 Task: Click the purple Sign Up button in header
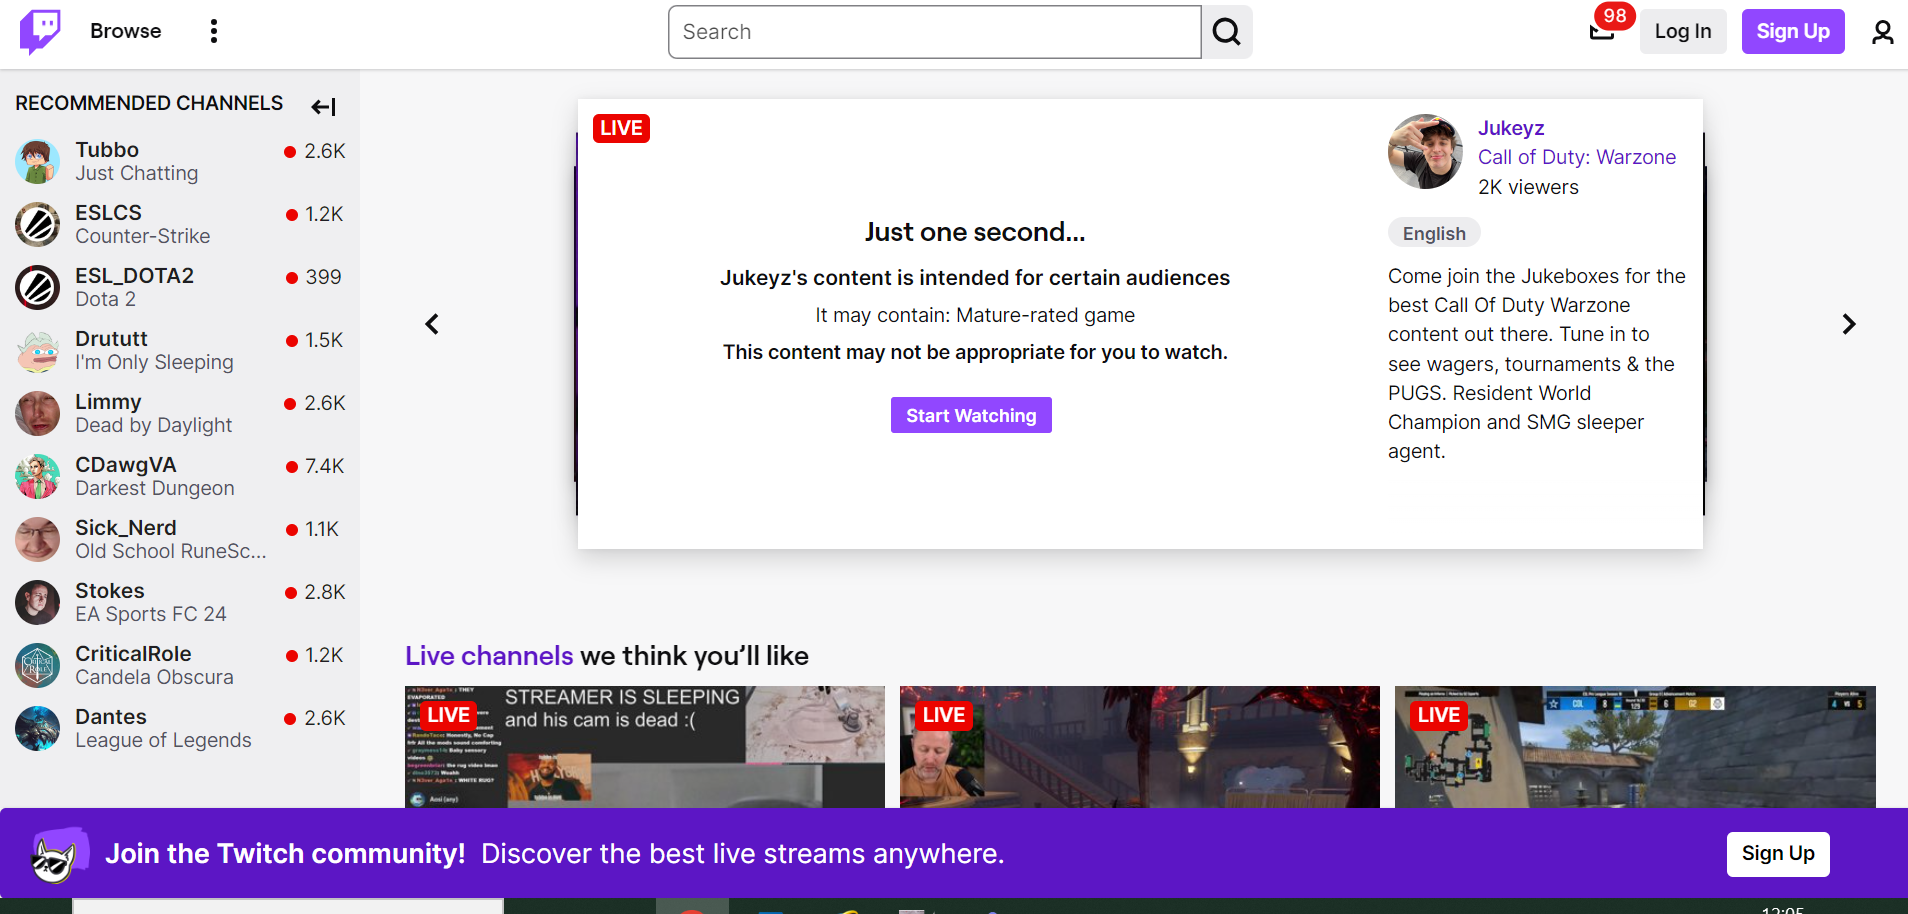1793,31
